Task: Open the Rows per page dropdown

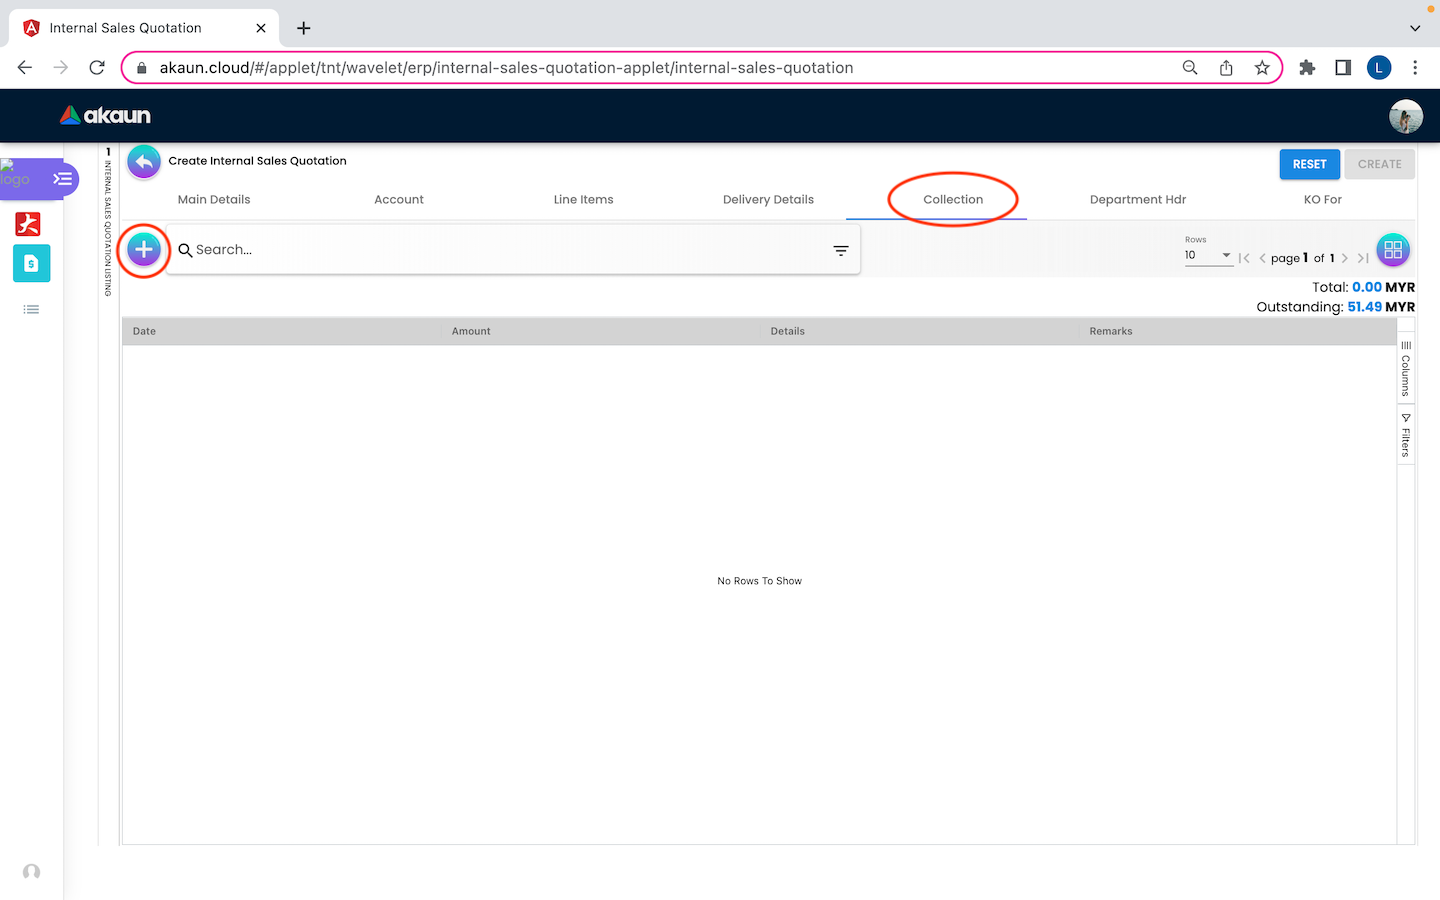Action: (1209, 255)
